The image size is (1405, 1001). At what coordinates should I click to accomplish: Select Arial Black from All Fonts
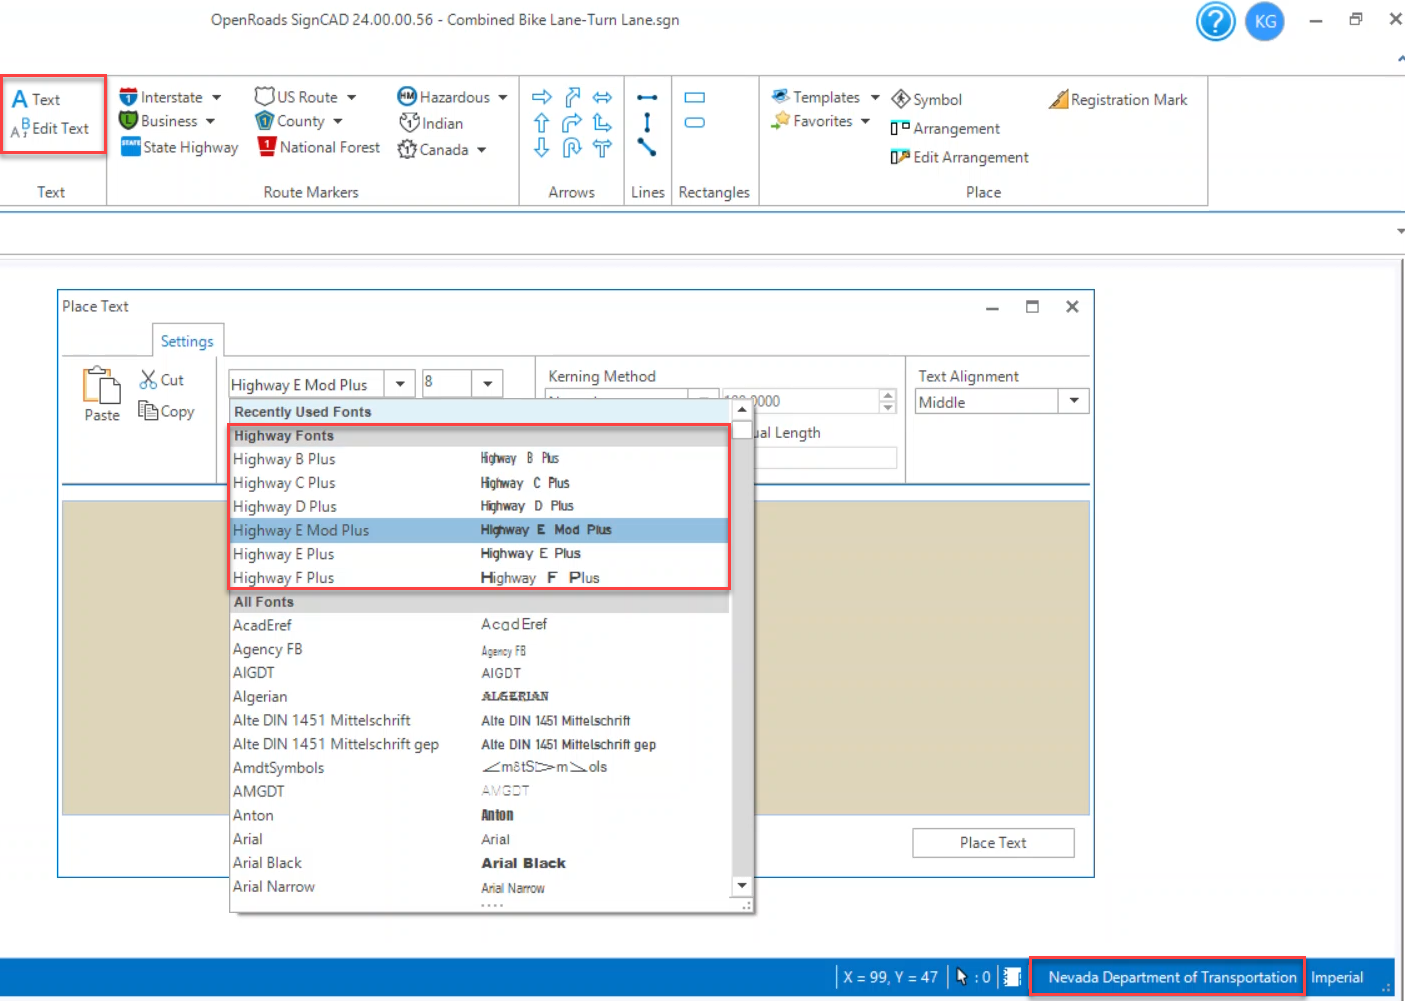[x=268, y=863]
